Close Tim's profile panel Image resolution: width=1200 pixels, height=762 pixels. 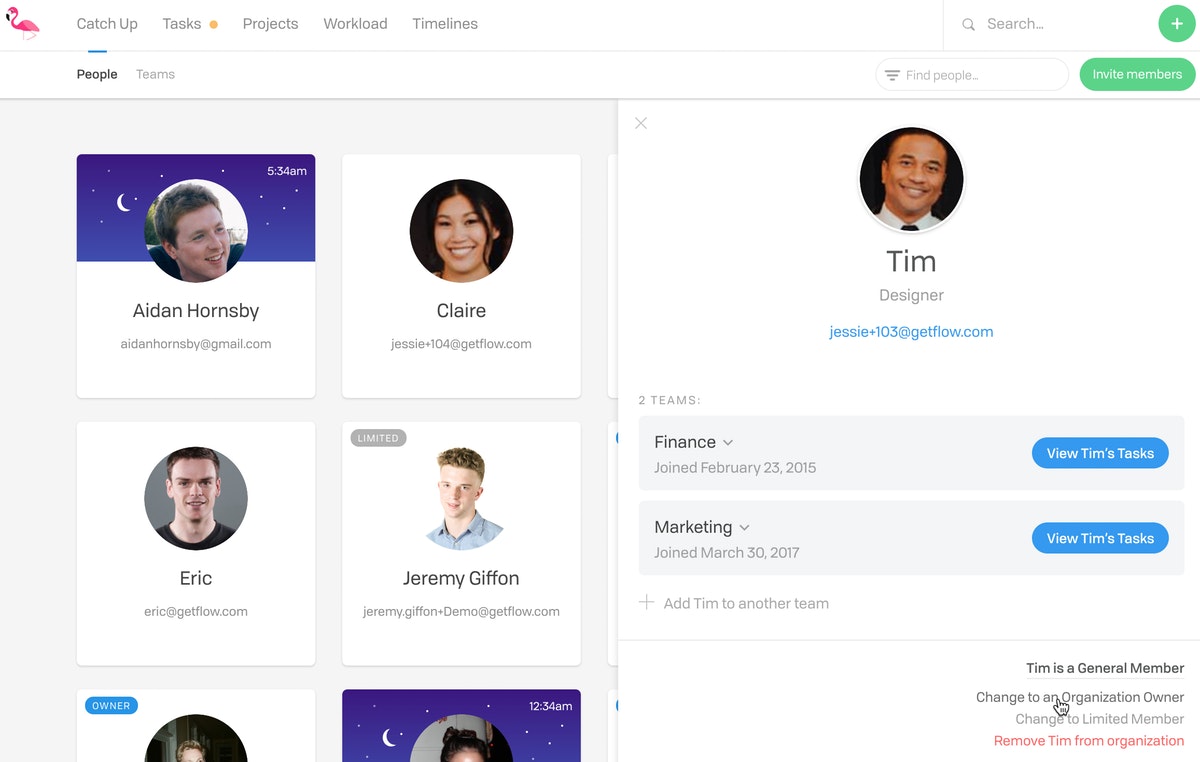641,123
